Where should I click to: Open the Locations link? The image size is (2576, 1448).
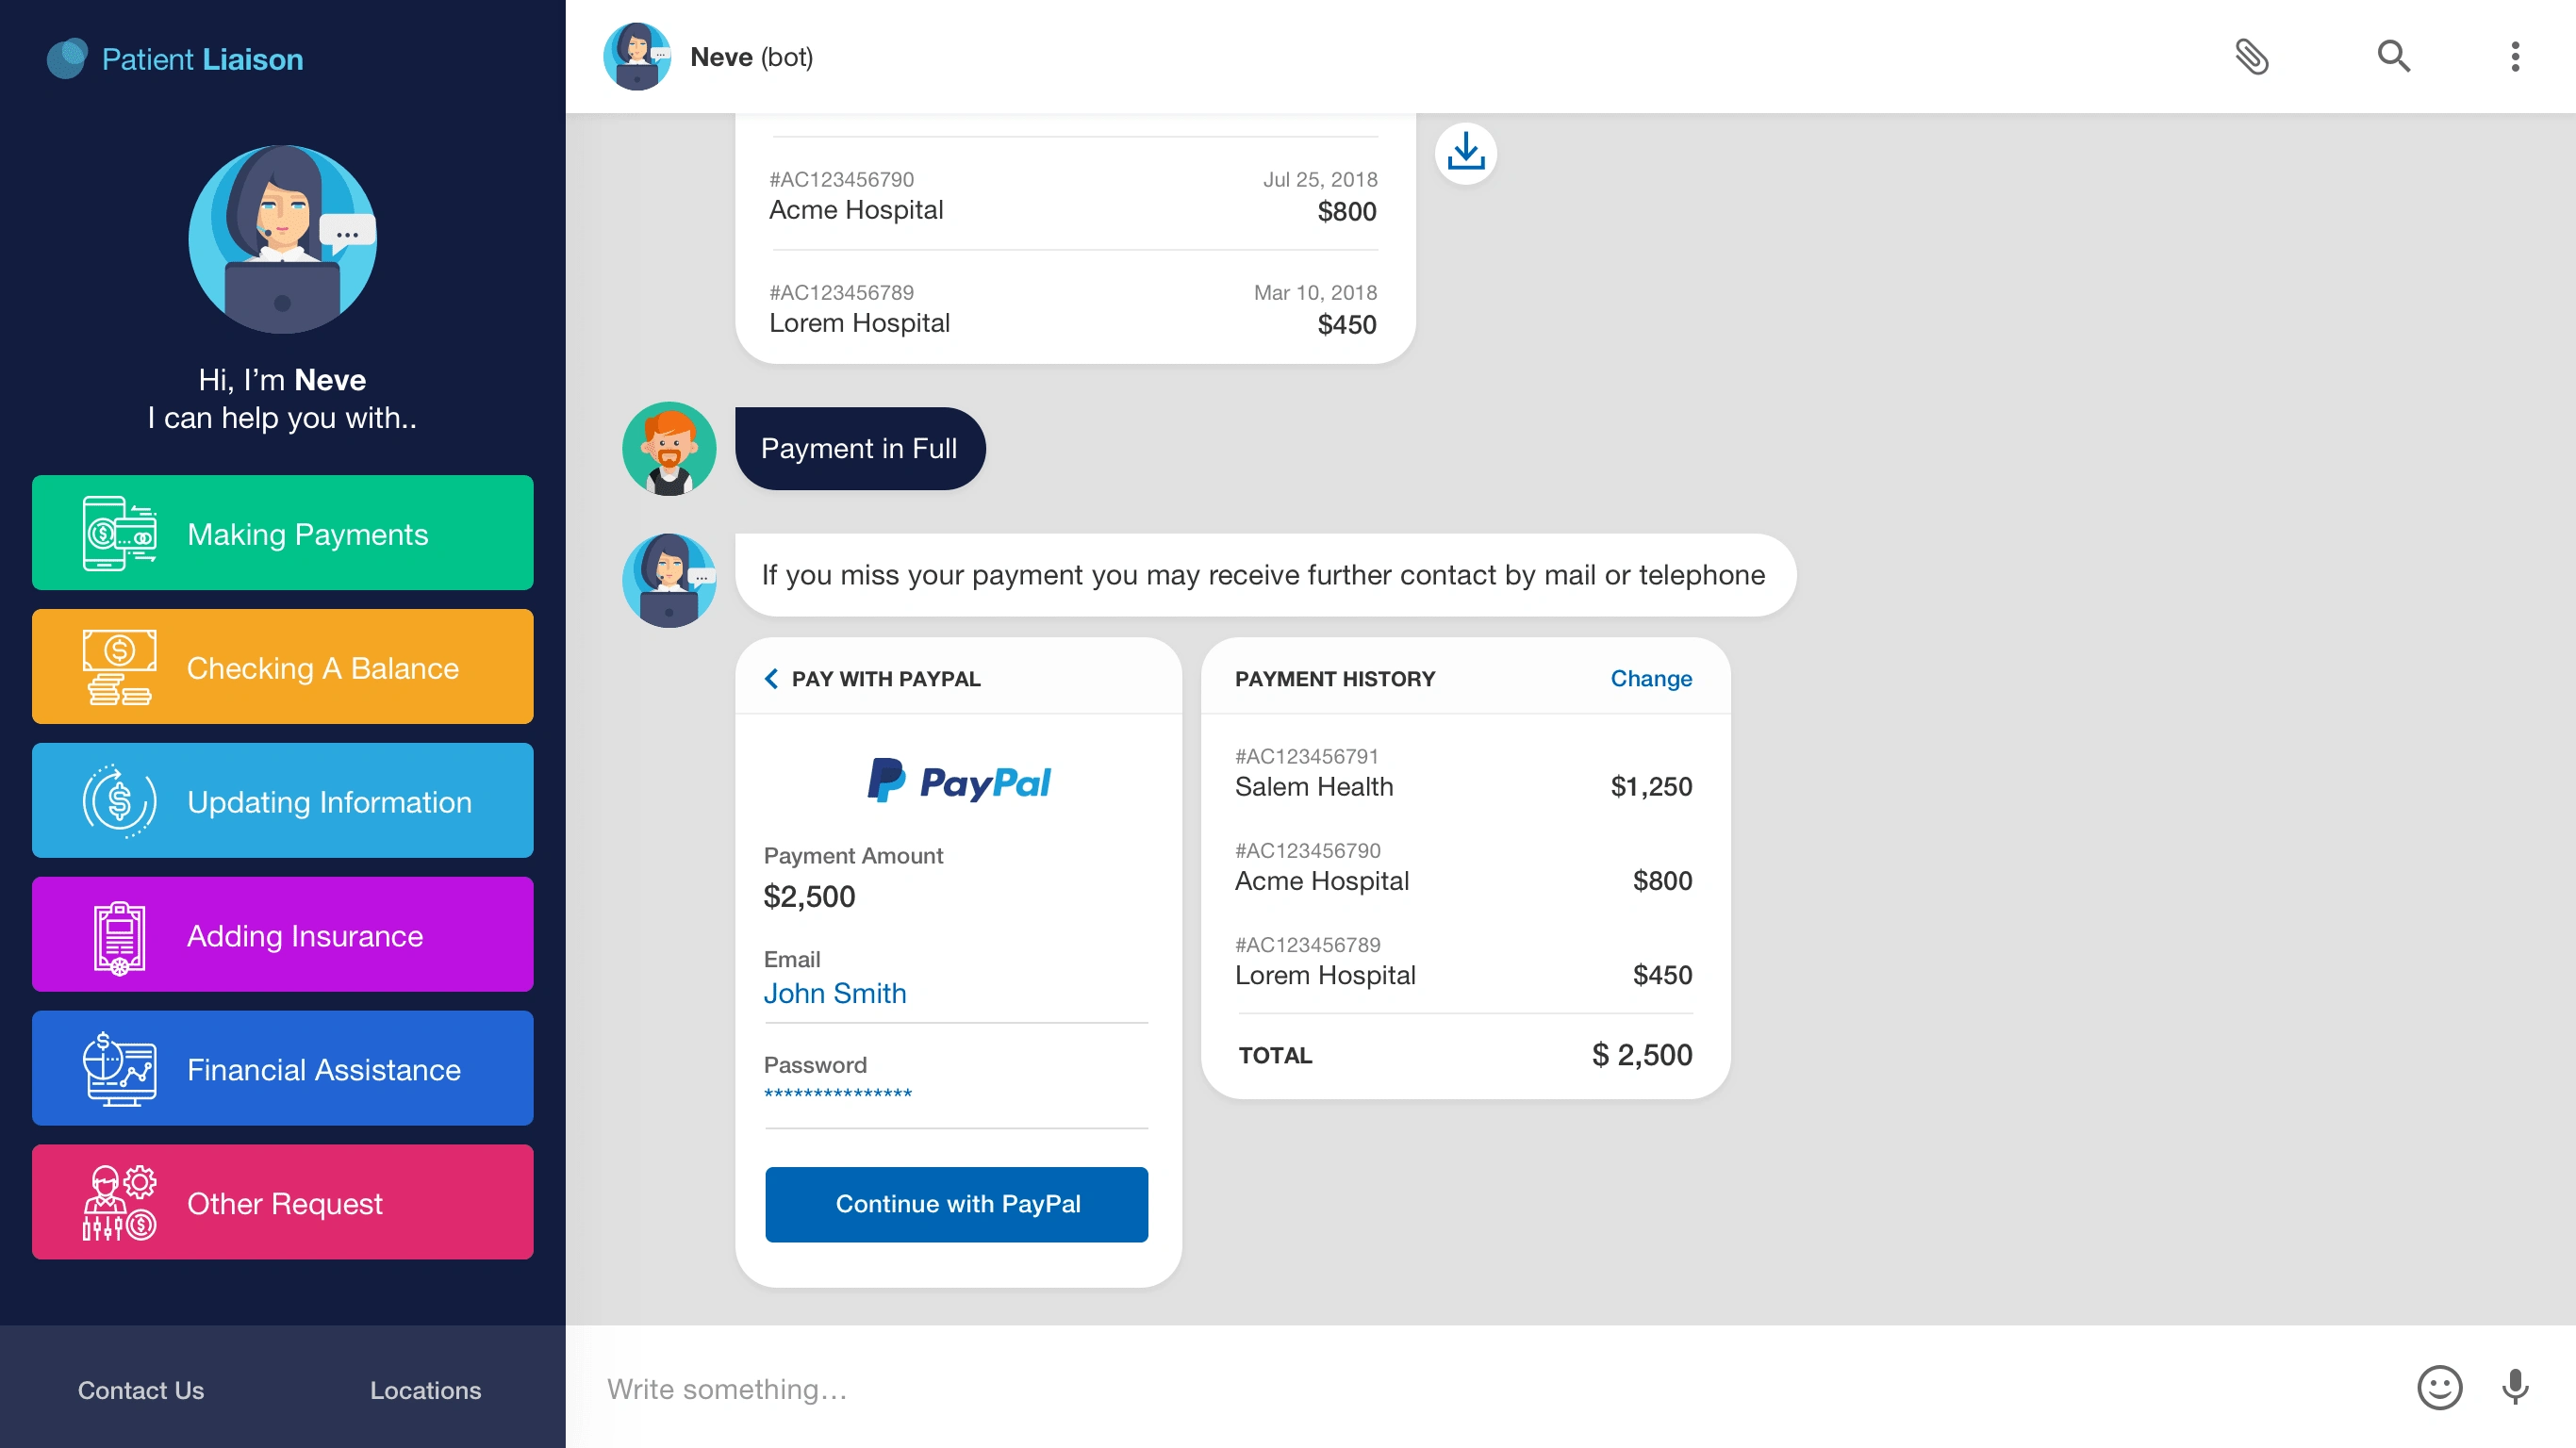(426, 1390)
